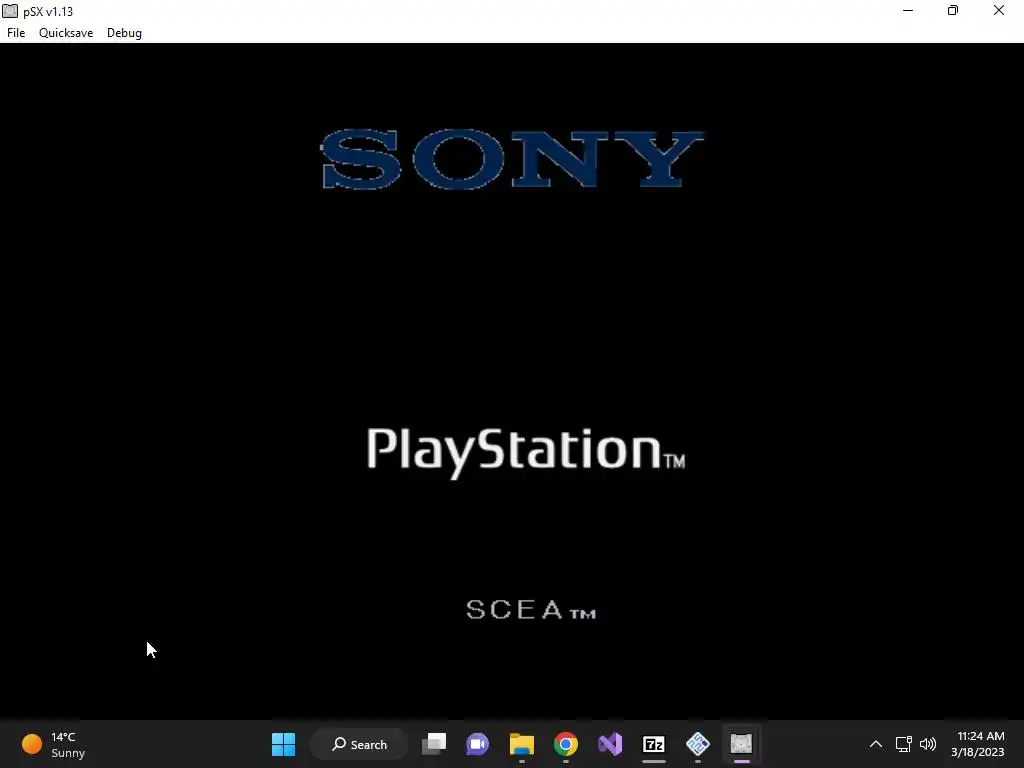Viewport: 1024px width, 768px height.
Task: Show hidden system tray icons
Action: point(876,744)
